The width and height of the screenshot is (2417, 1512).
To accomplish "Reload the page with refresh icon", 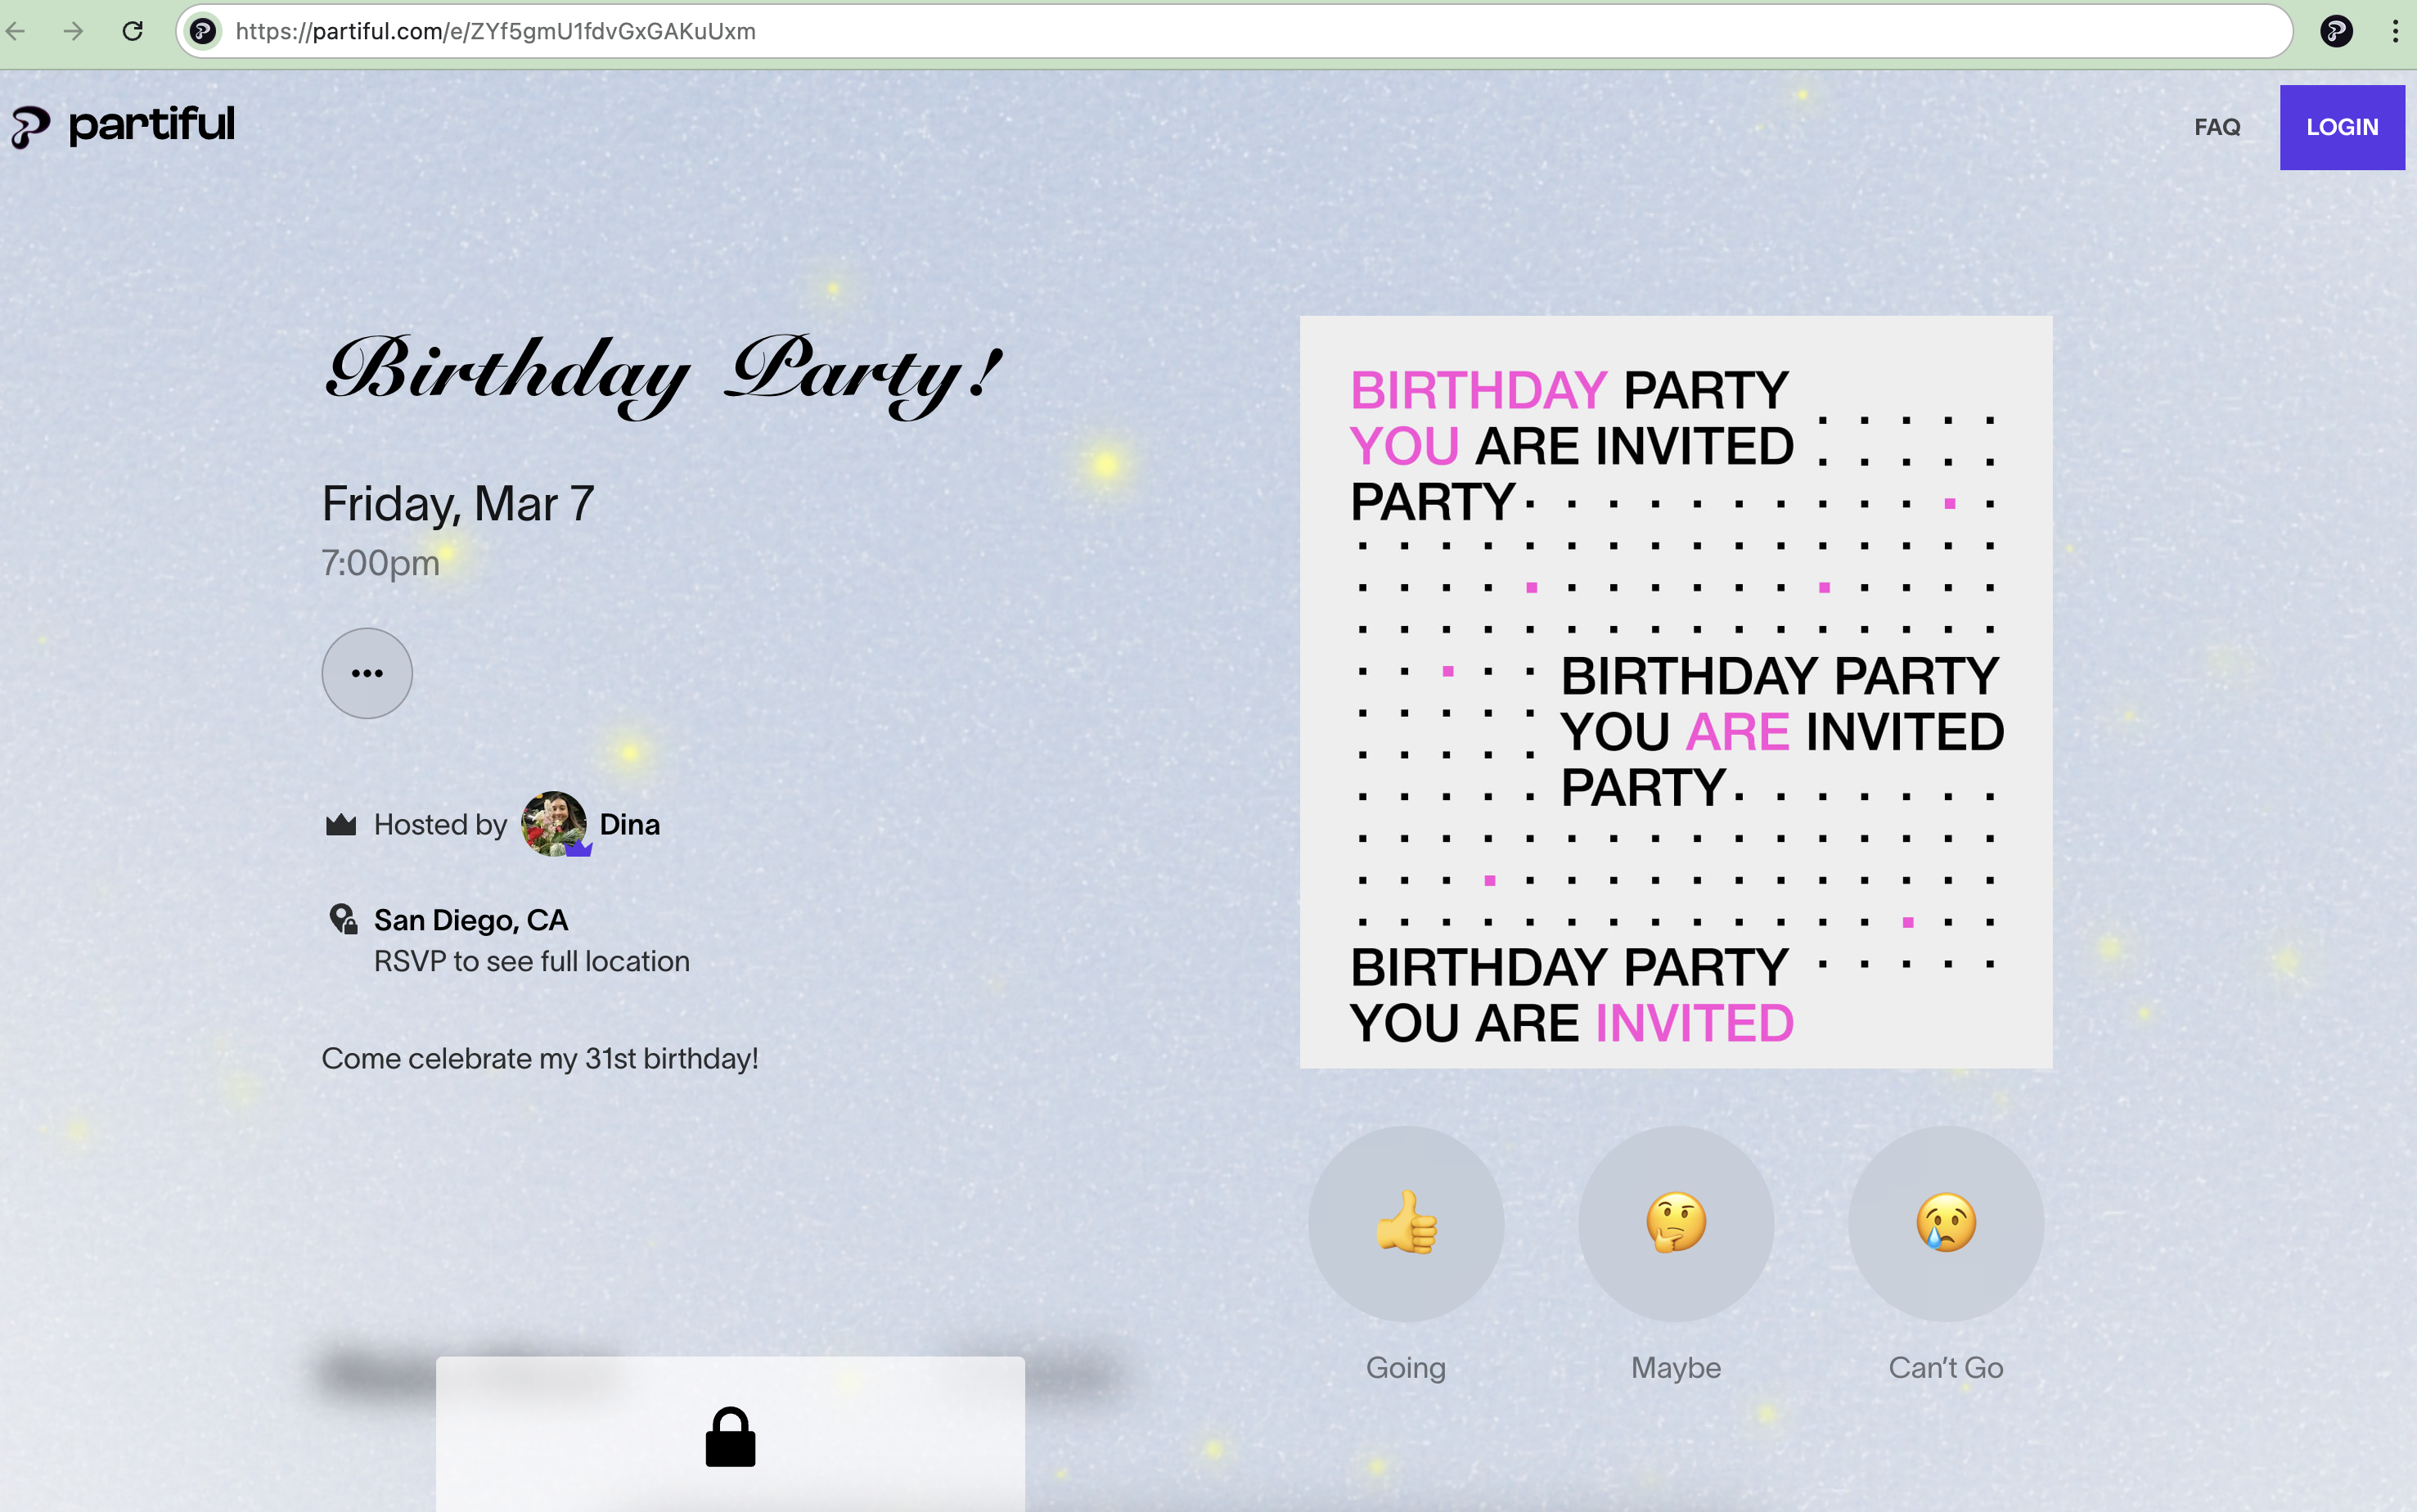I will (132, 31).
